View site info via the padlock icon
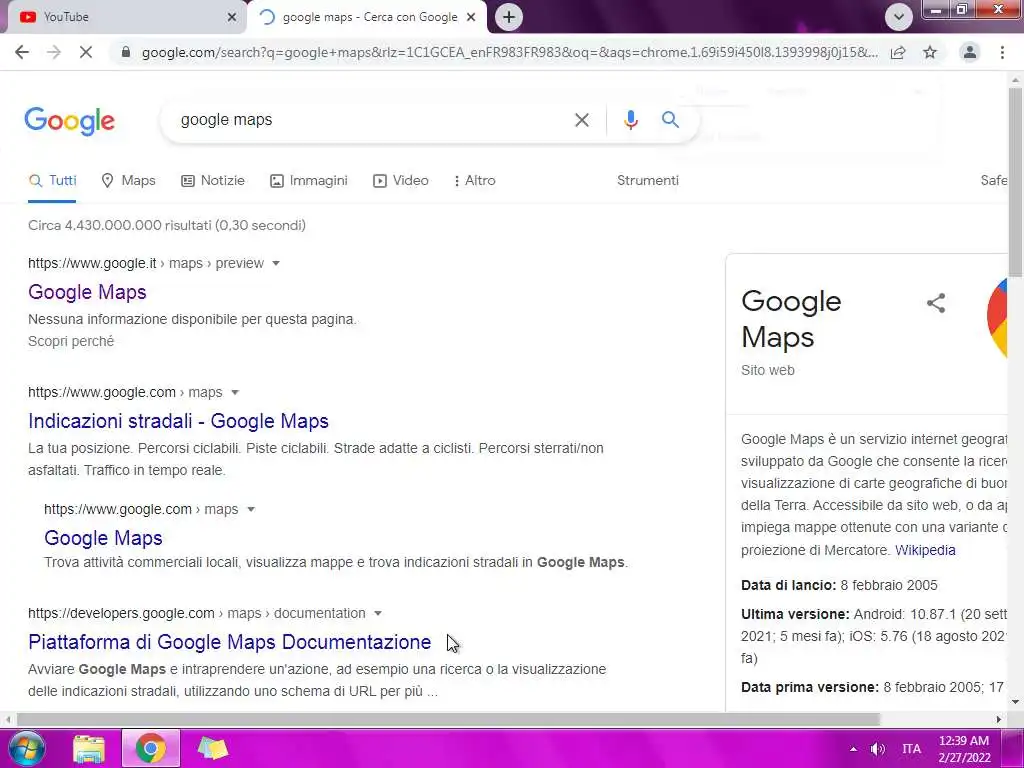This screenshot has width=1024, height=768. (126, 52)
